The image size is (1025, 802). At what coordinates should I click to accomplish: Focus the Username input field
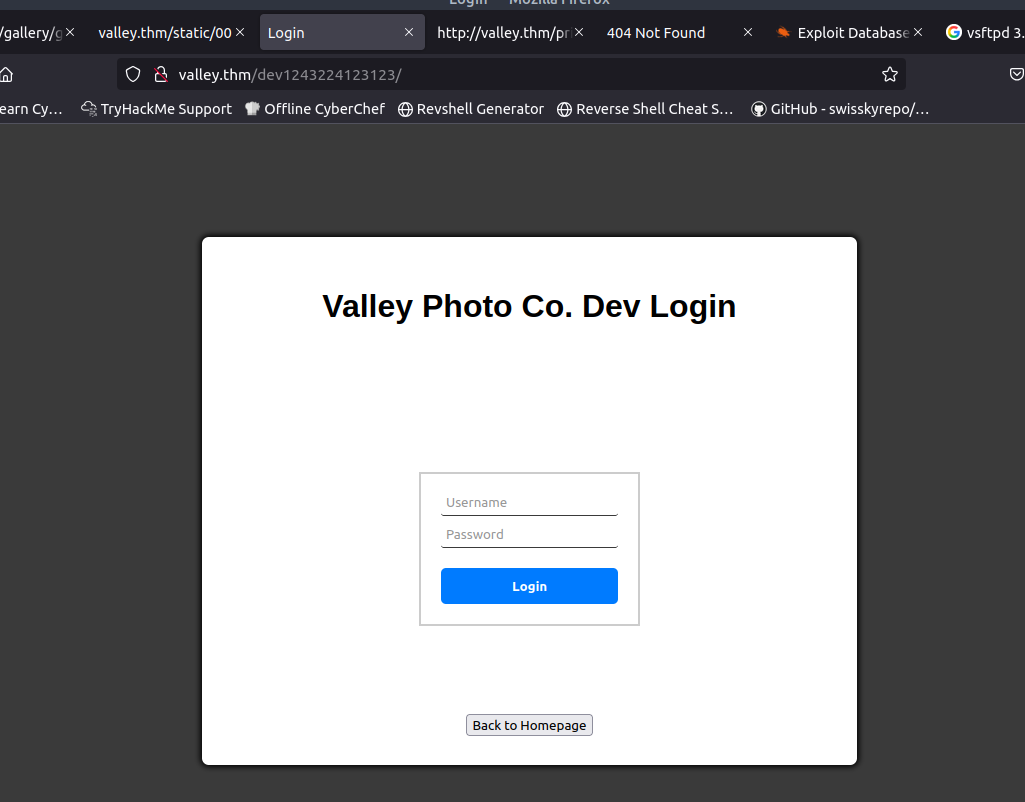point(529,503)
